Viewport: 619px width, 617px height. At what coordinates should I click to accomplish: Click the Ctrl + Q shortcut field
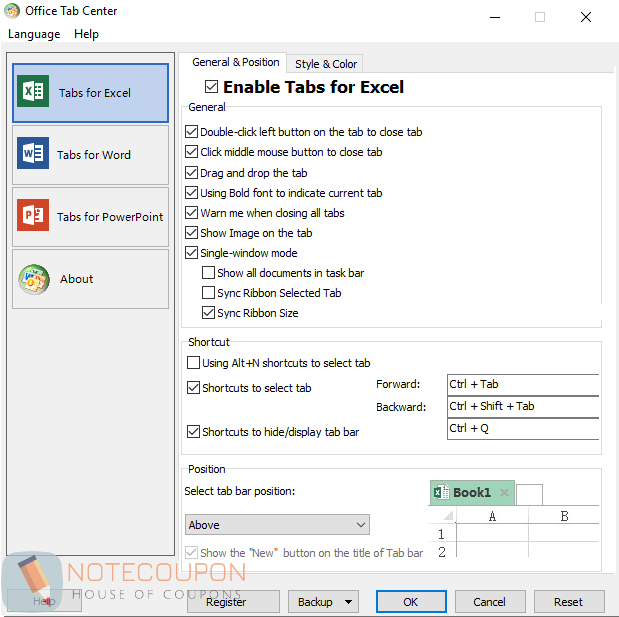pos(523,428)
